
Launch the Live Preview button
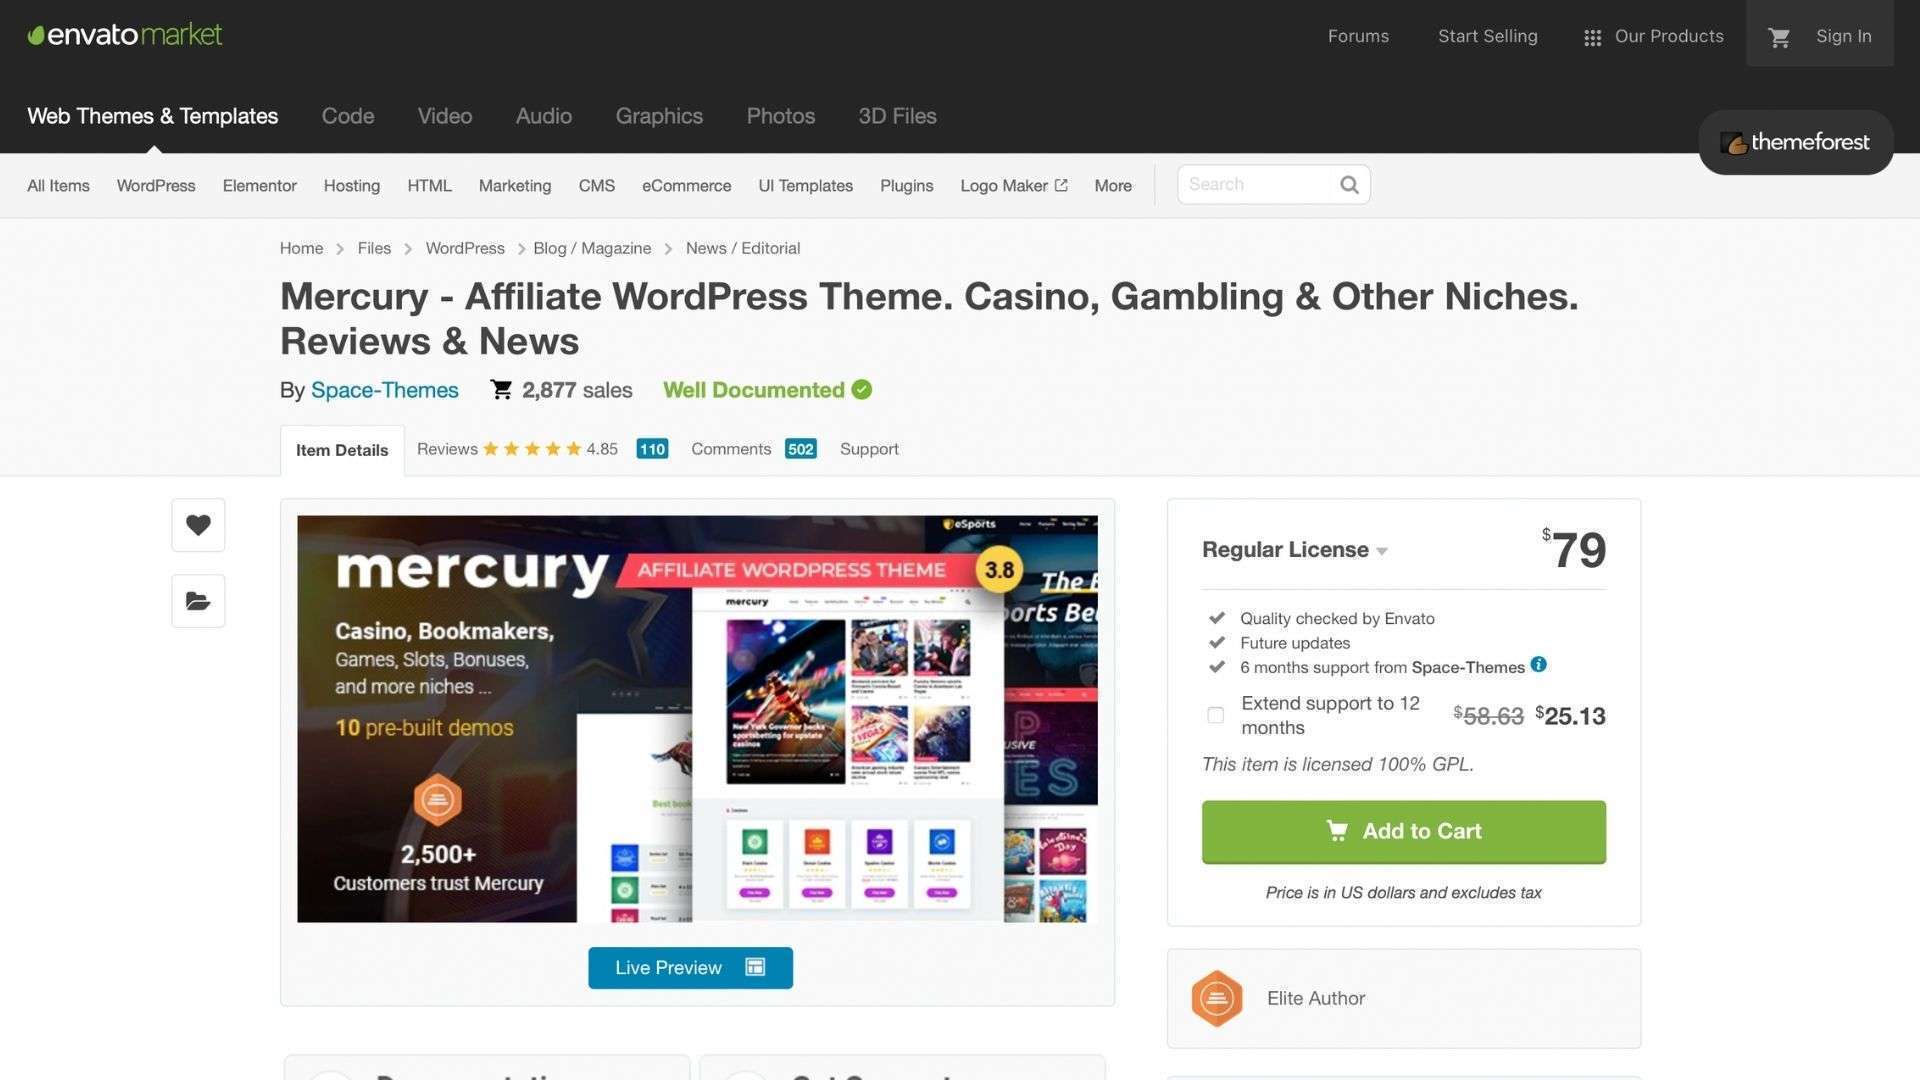[x=690, y=968]
